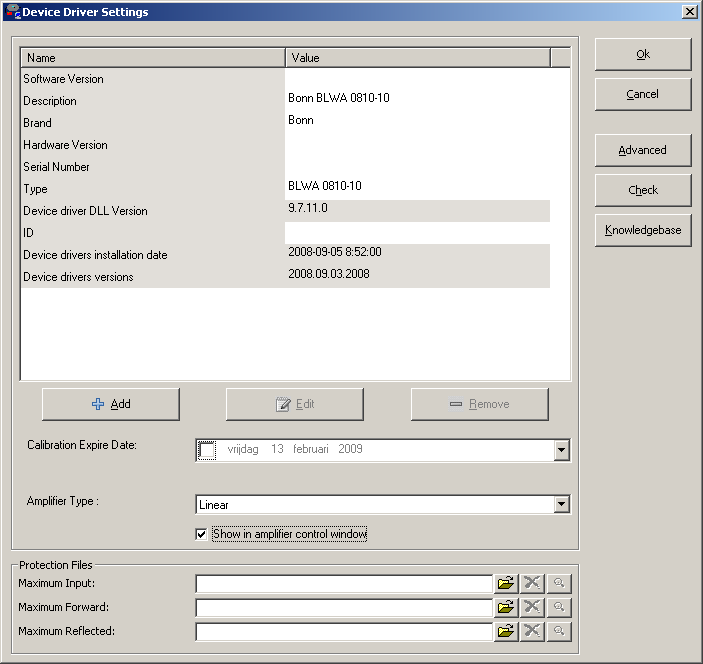703x664 pixels.
Task: Clear the Maximum Input protection file
Action: pyautogui.click(x=532, y=583)
